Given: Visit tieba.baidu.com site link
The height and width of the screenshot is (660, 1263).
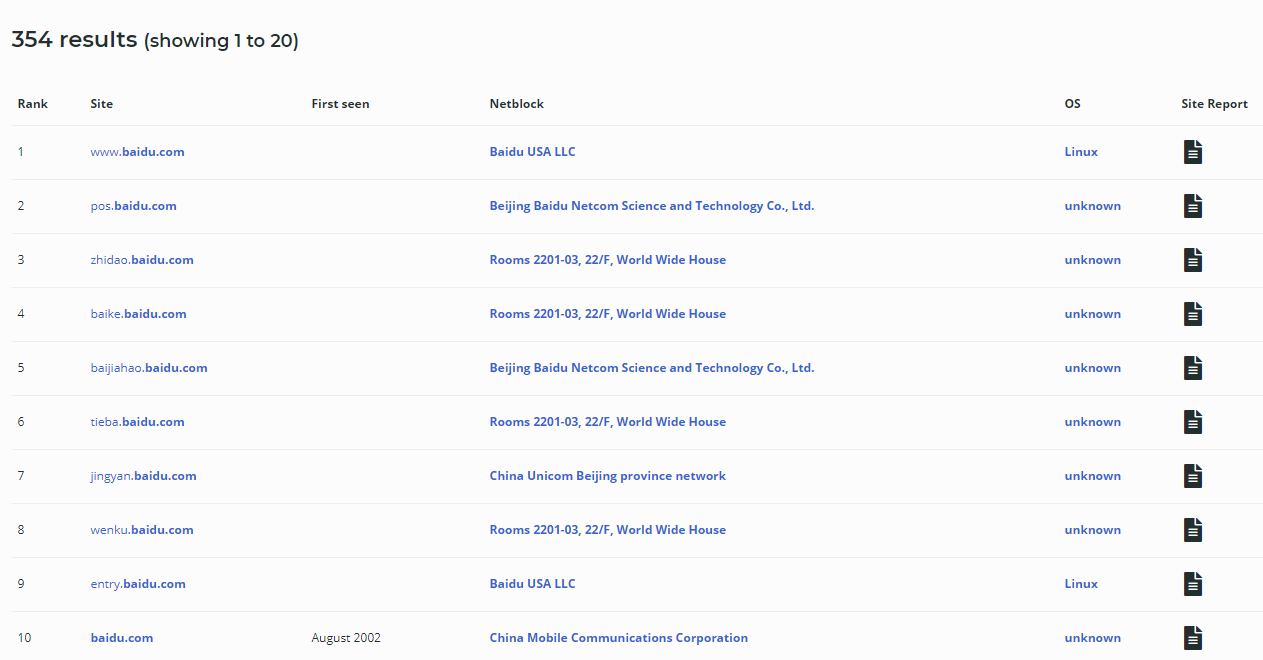Looking at the screenshot, I should tap(137, 422).
